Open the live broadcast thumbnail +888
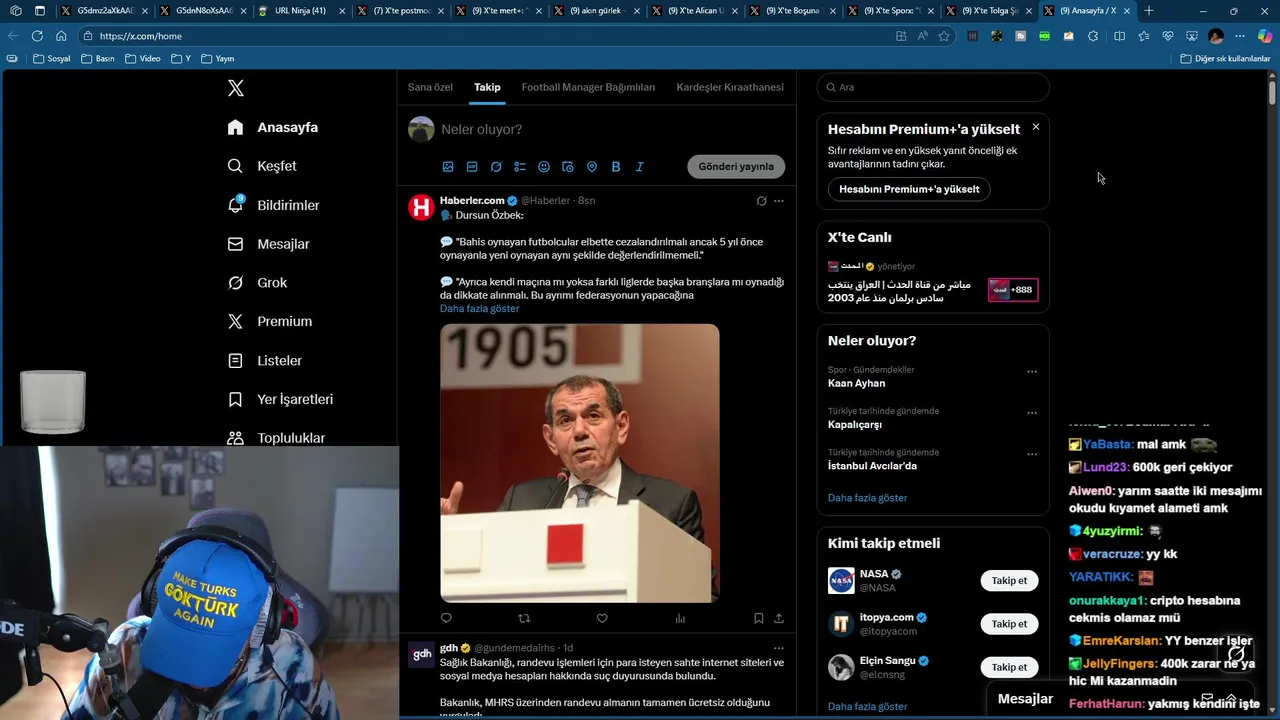This screenshot has width=1280, height=720. tap(1013, 290)
